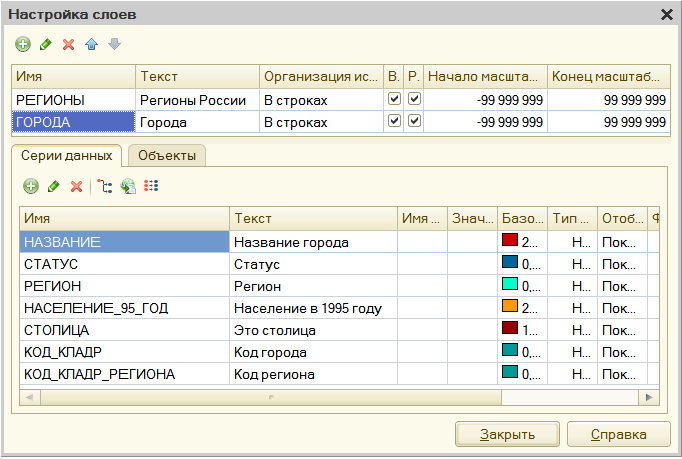The width and height of the screenshot is (682, 459).
Task: Switch to the Объекты tab
Action: point(166,155)
